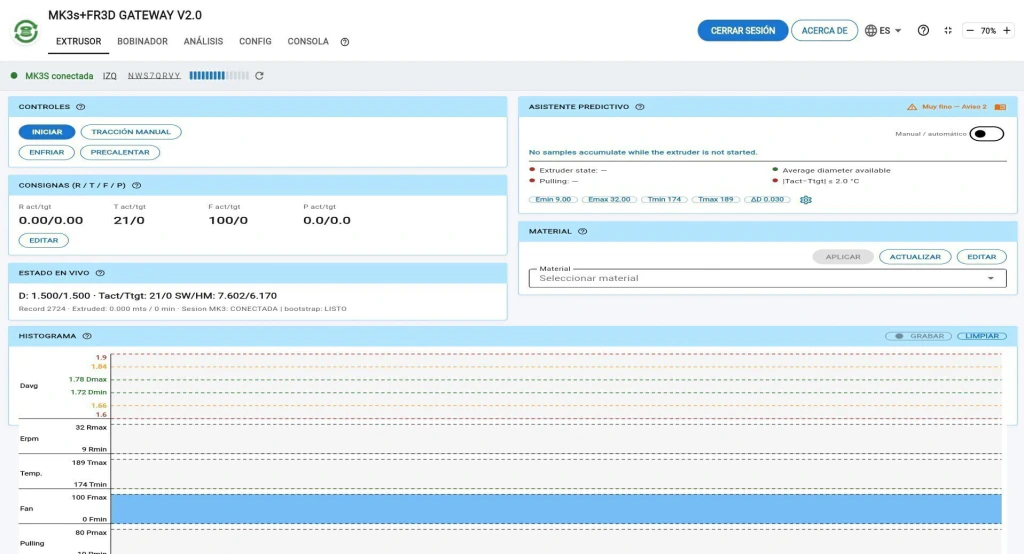The height and width of the screenshot is (554, 1024).
Task: Click the 189 Tmax axis label
Action: [x=89, y=463]
